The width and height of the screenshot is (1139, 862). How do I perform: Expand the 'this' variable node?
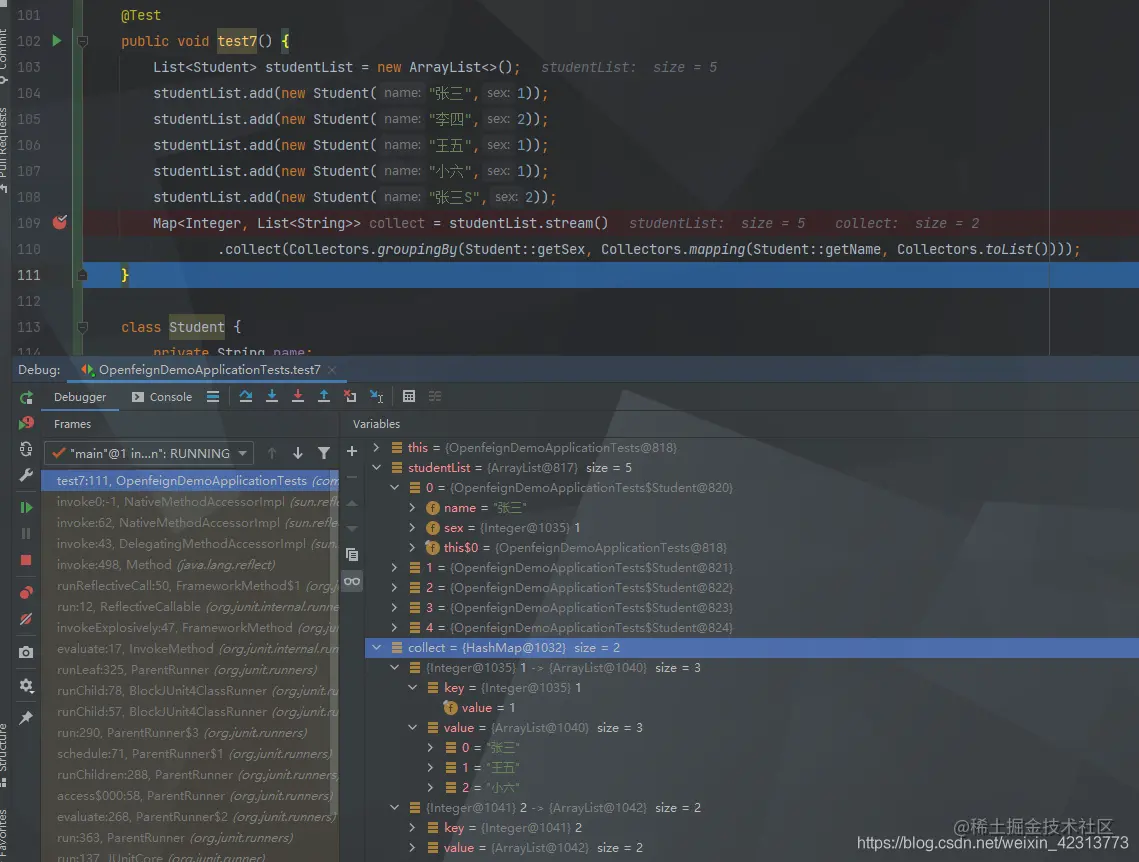click(x=376, y=447)
